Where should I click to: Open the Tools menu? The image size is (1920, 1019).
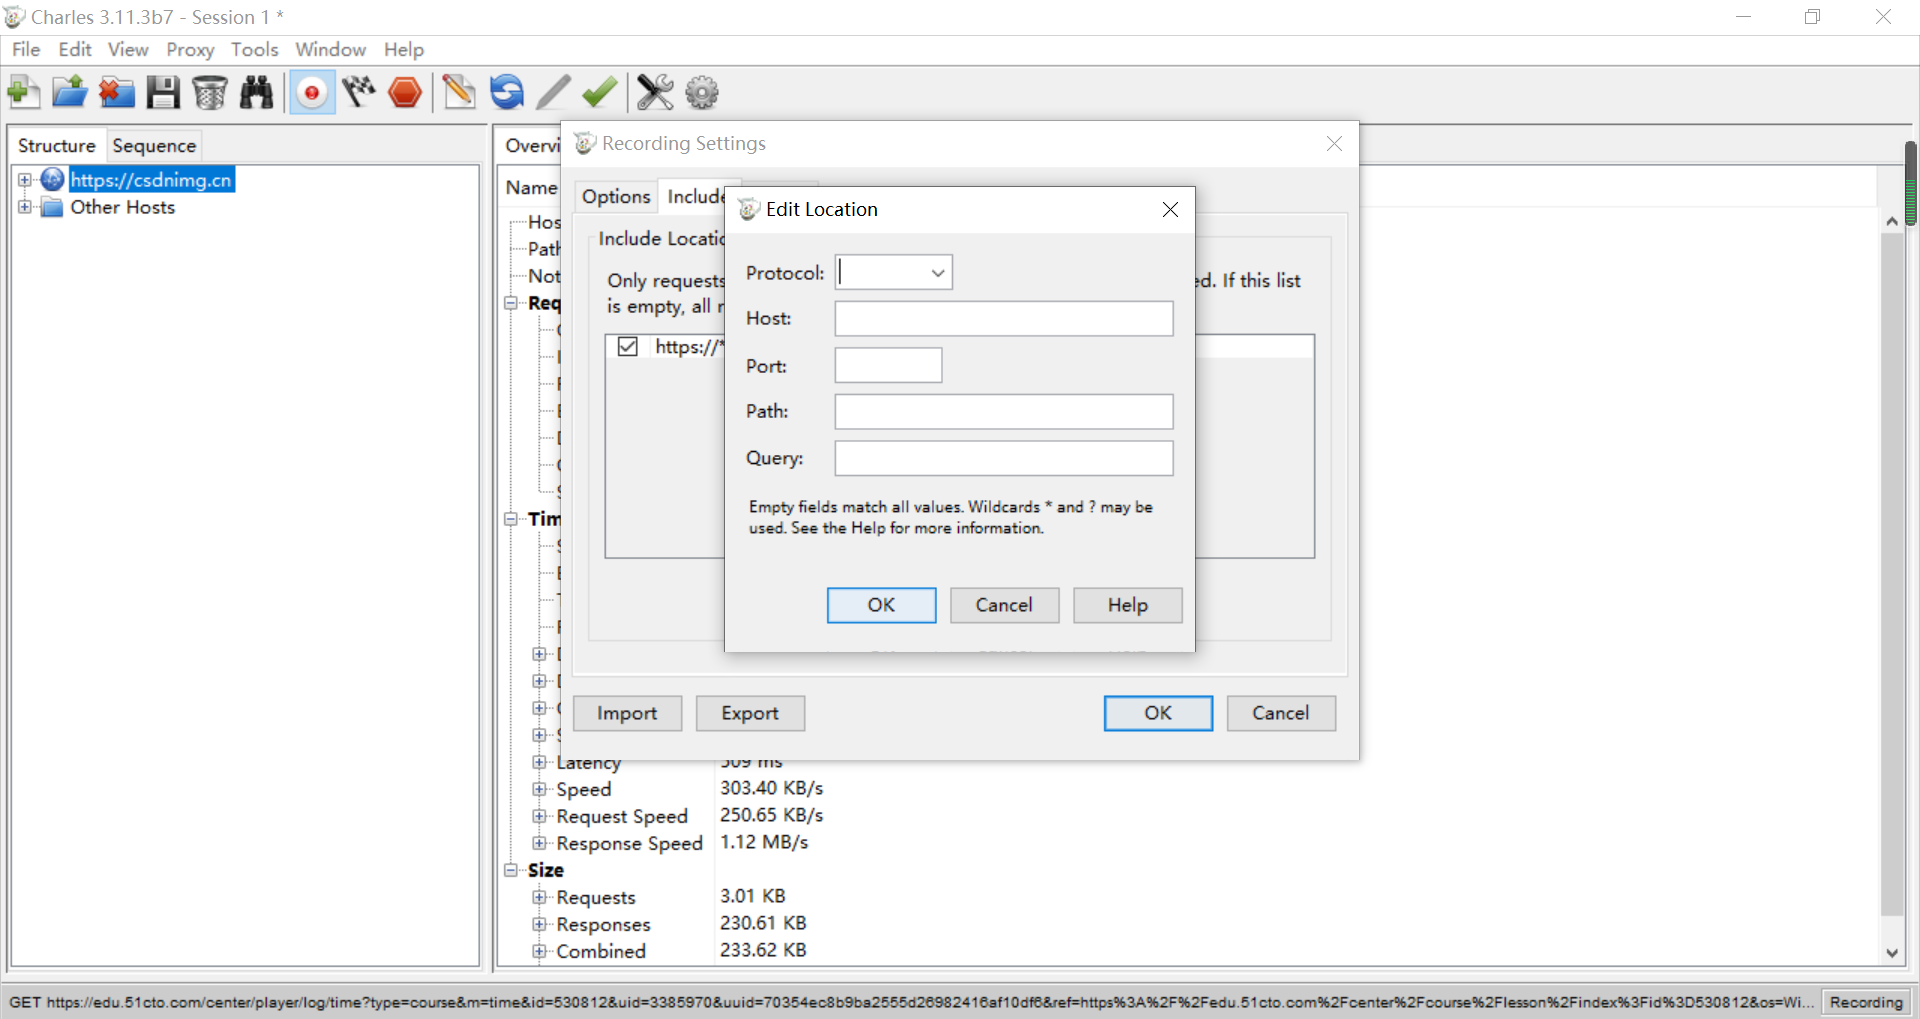[x=254, y=49]
